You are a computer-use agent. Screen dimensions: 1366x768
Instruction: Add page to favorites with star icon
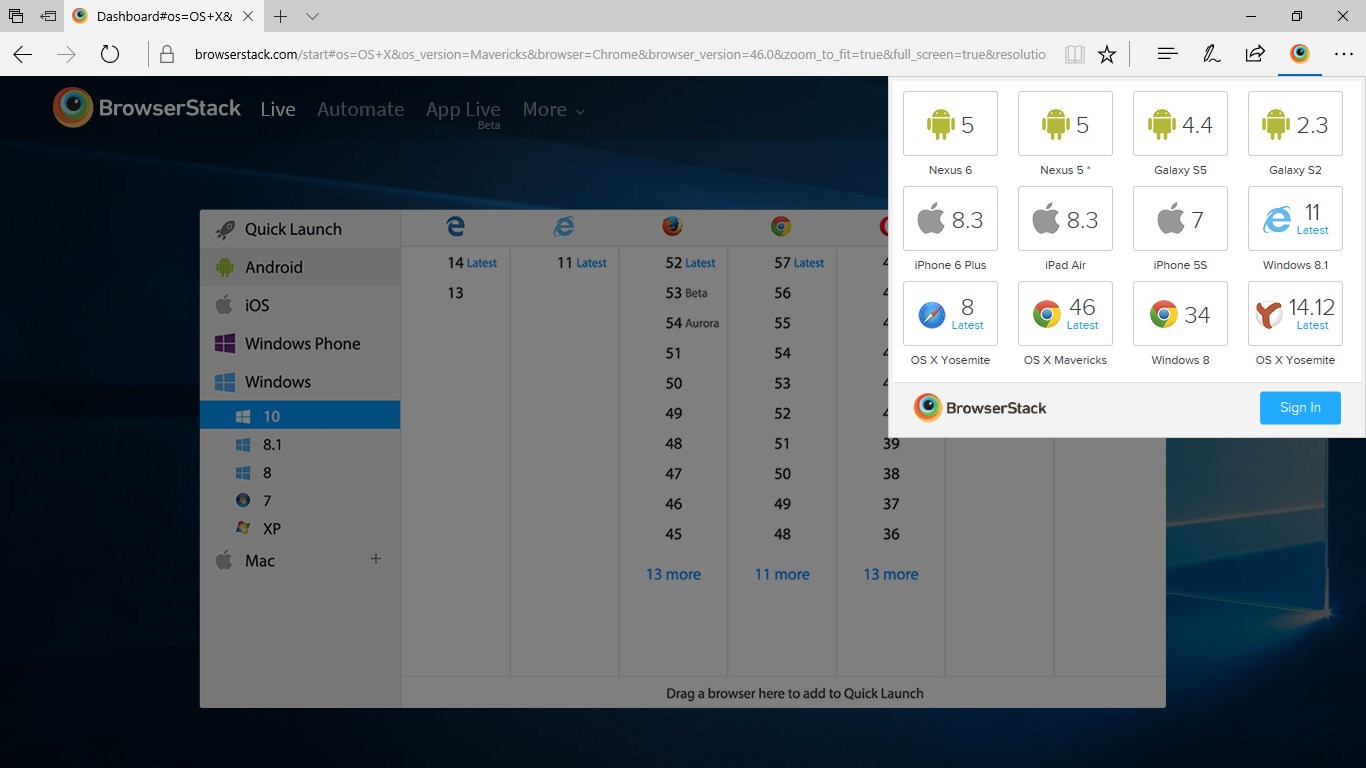click(x=1107, y=54)
